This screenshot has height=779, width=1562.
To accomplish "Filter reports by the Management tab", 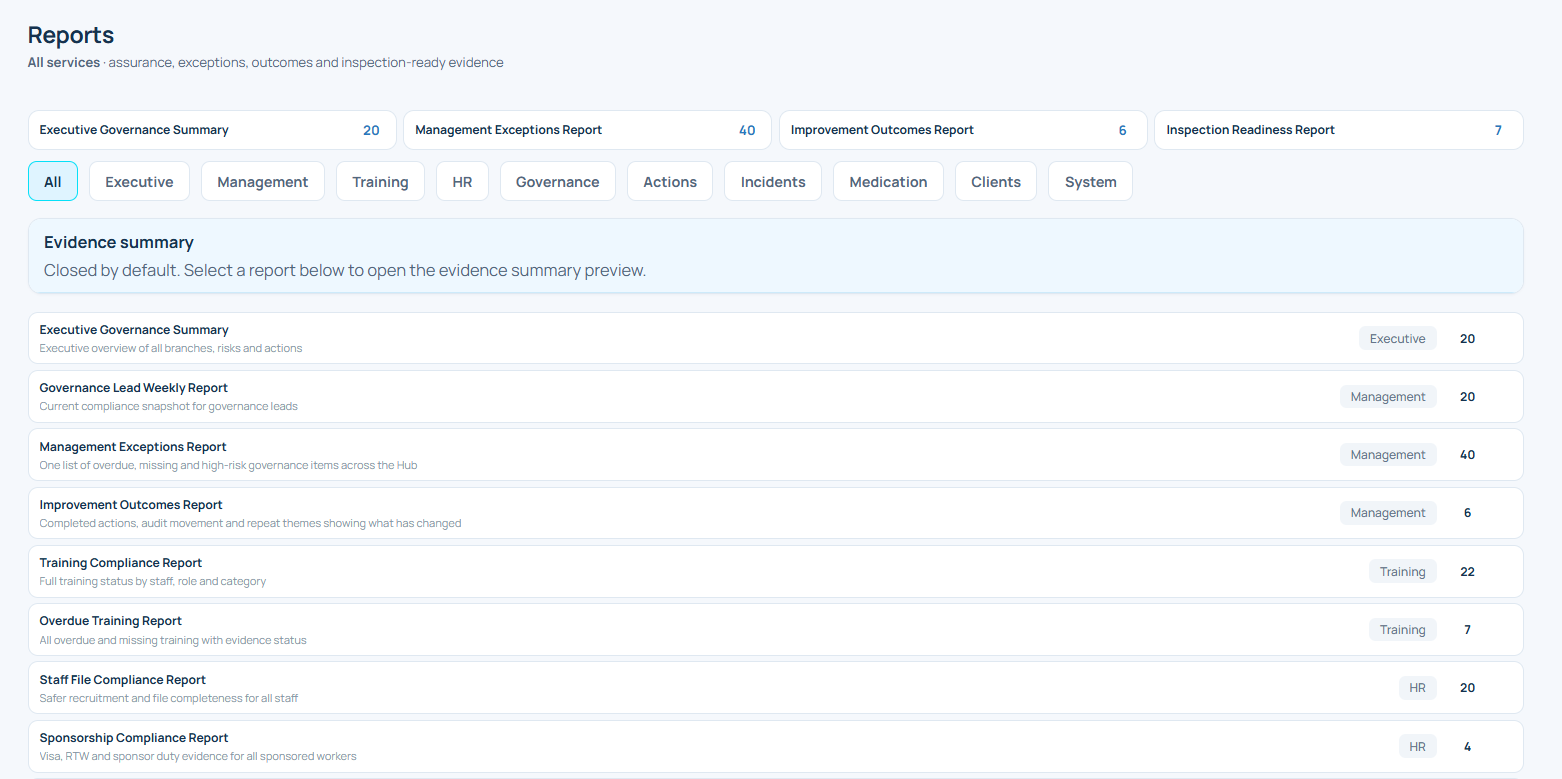I will [263, 181].
